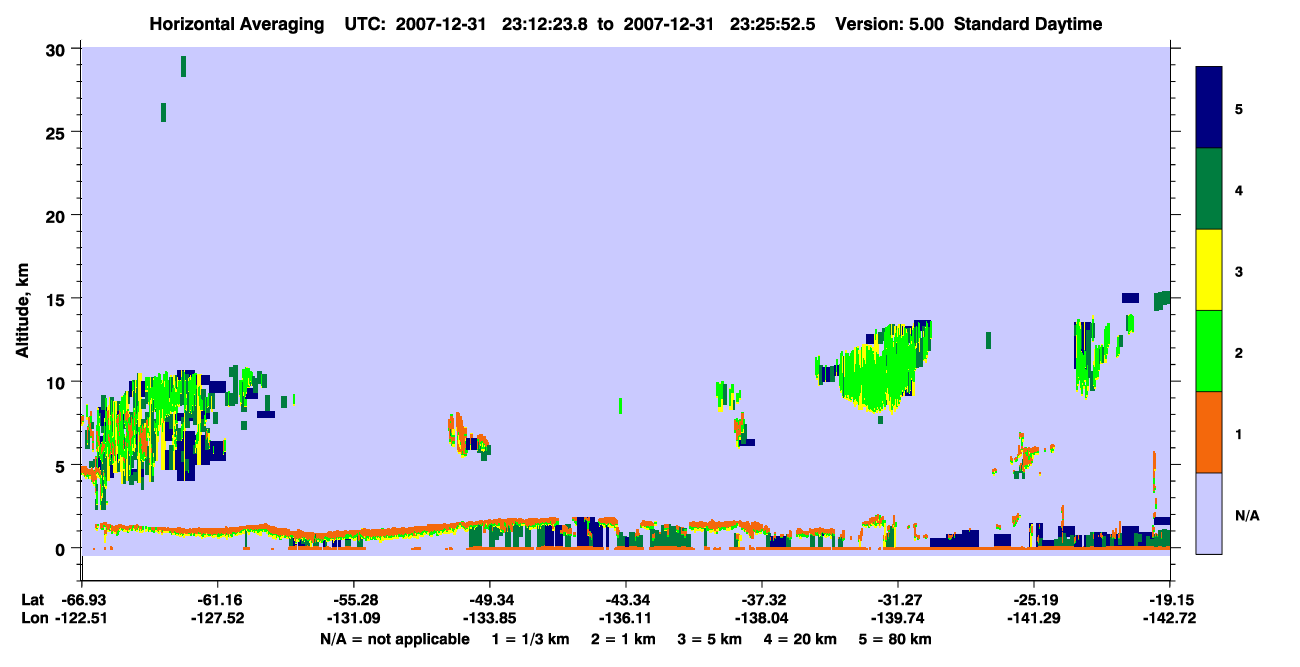Screen dimensions: 1300x667
Task: Click the latitude value -19.15
Action: [x=1170, y=599]
